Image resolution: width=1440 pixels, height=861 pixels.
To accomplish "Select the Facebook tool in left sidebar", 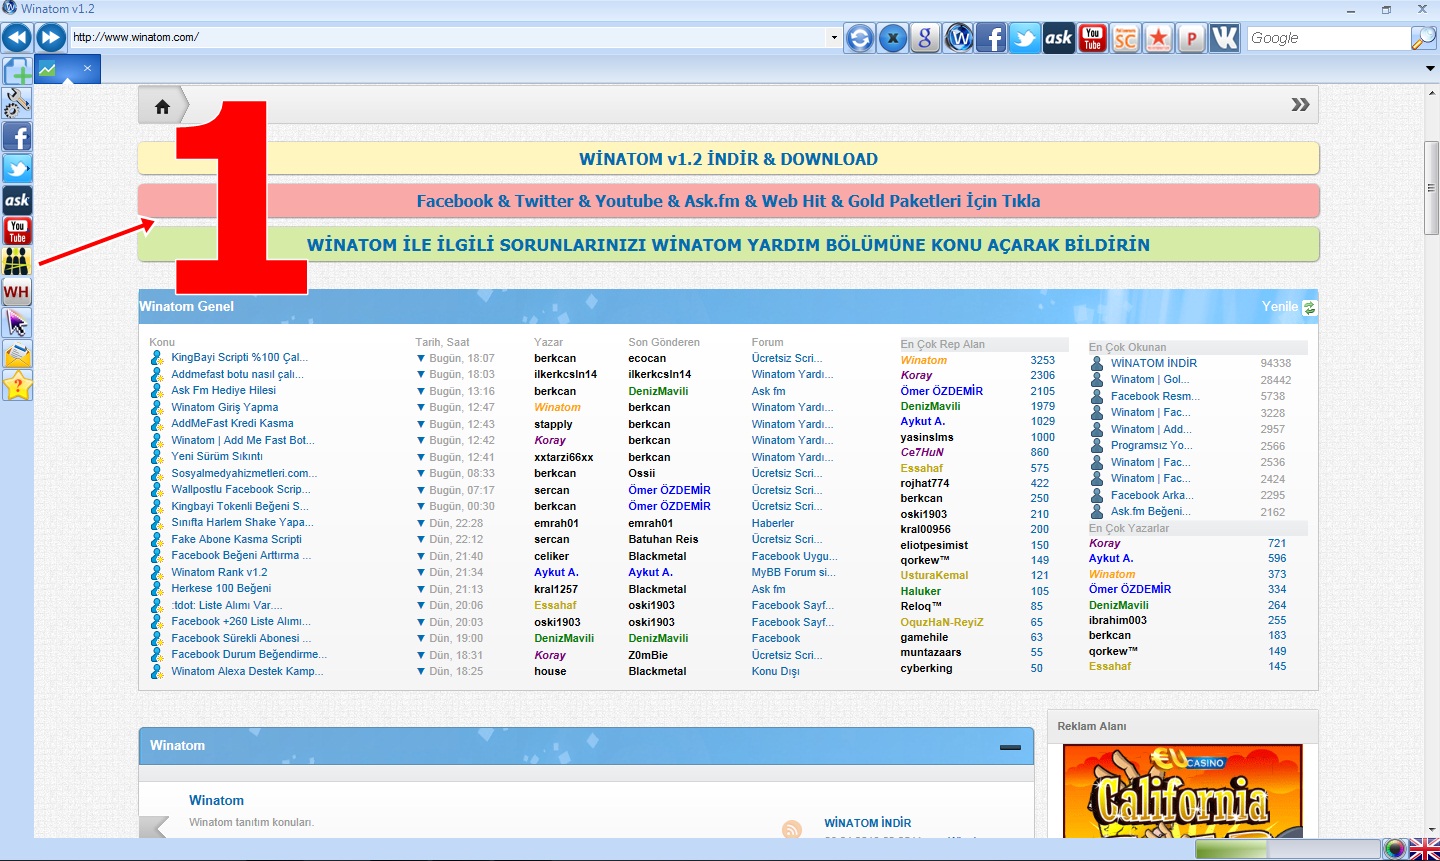I will 17,136.
